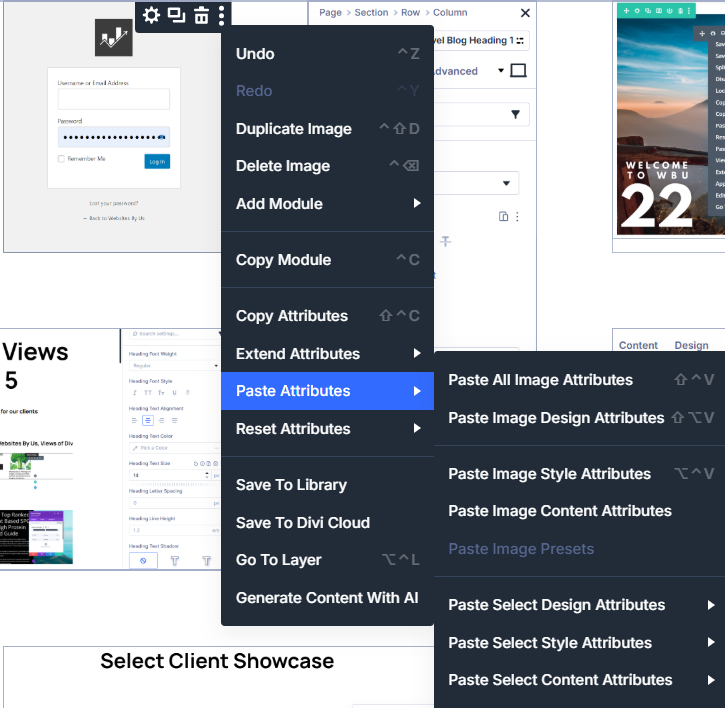Screen dimensions: 725x708
Task: Choose Duplicate Image from context menu
Action: pyautogui.click(x=294, y=129)
